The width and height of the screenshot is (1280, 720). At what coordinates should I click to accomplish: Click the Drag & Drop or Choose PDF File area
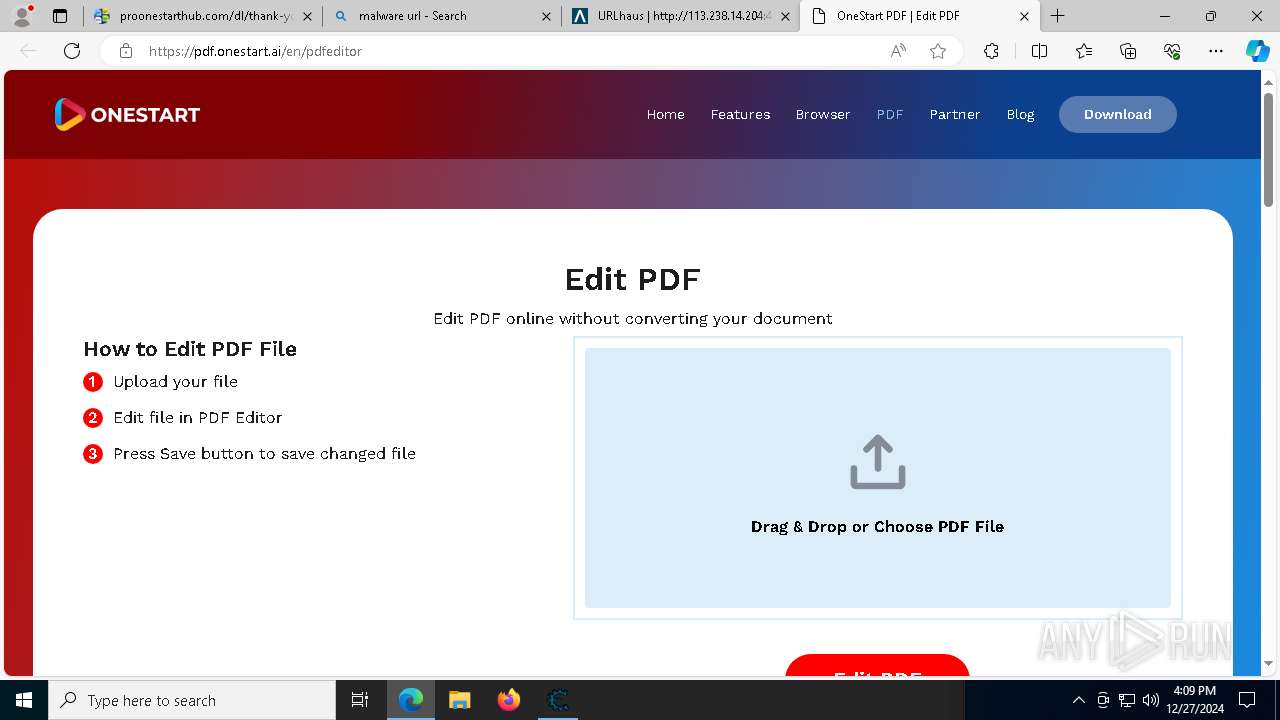(x=878, y=478)
